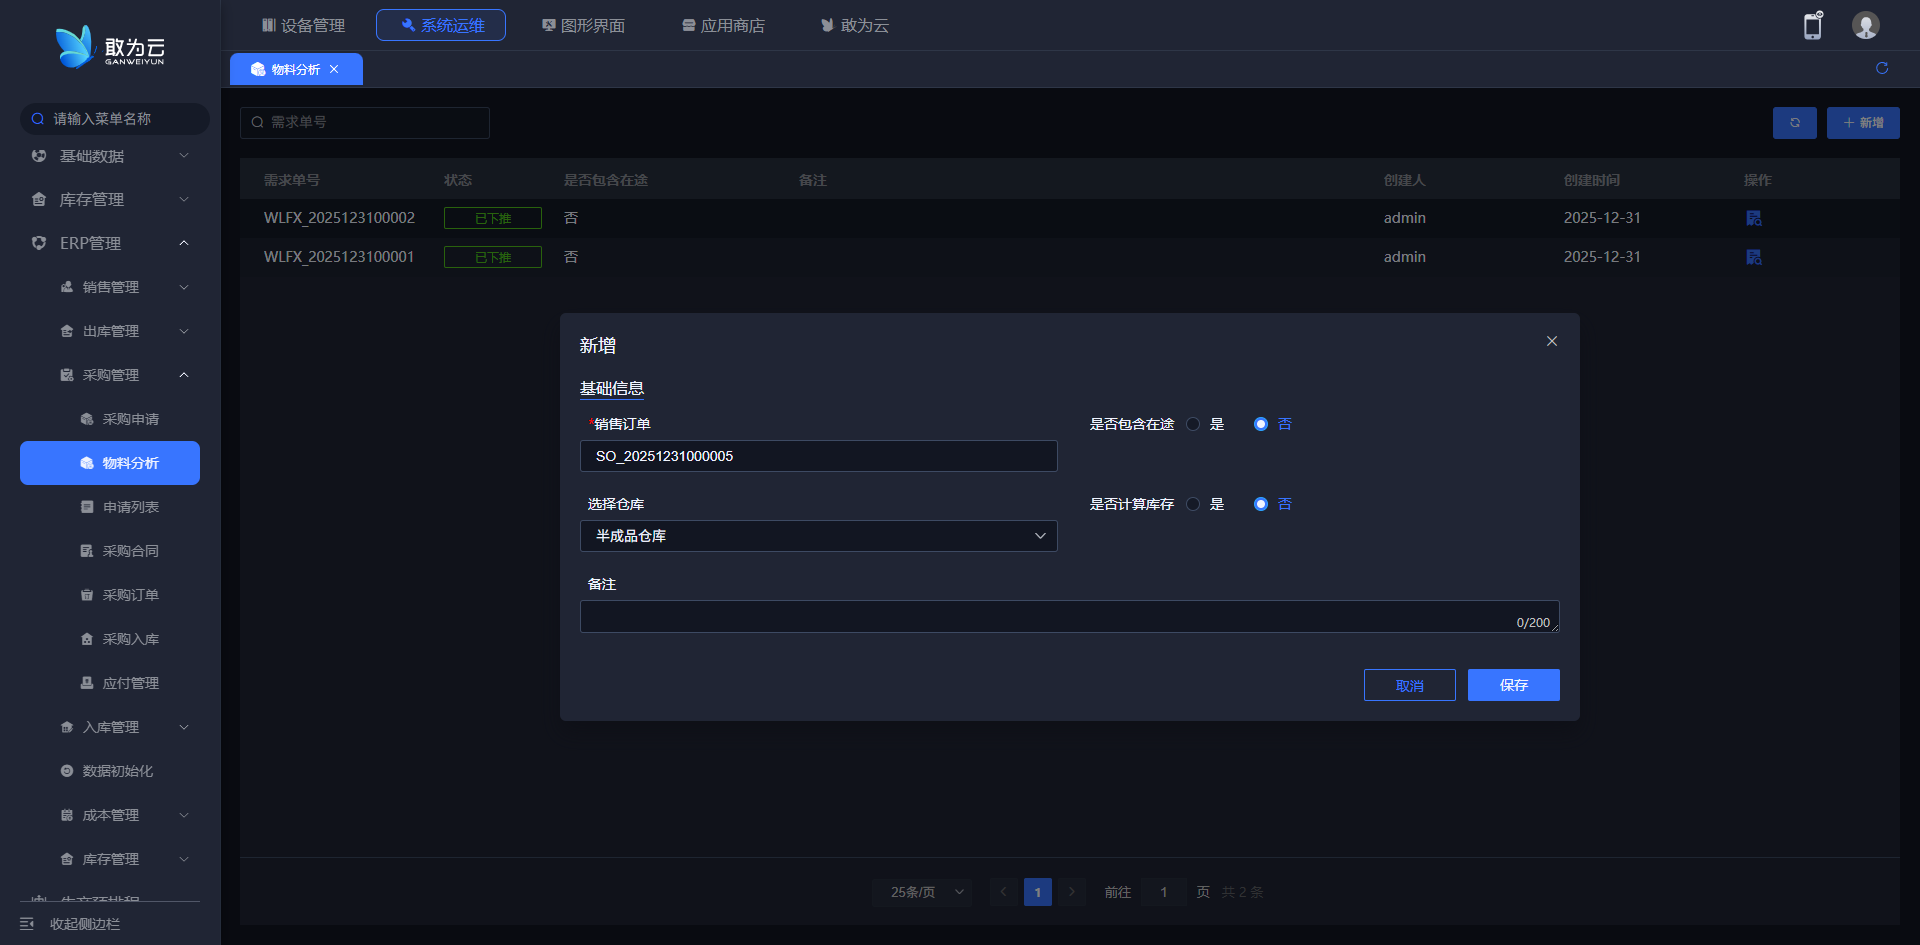Open the mobile device icon in header
Viewport: 1920px width, 945px height.
click(x=1812, y=25)
